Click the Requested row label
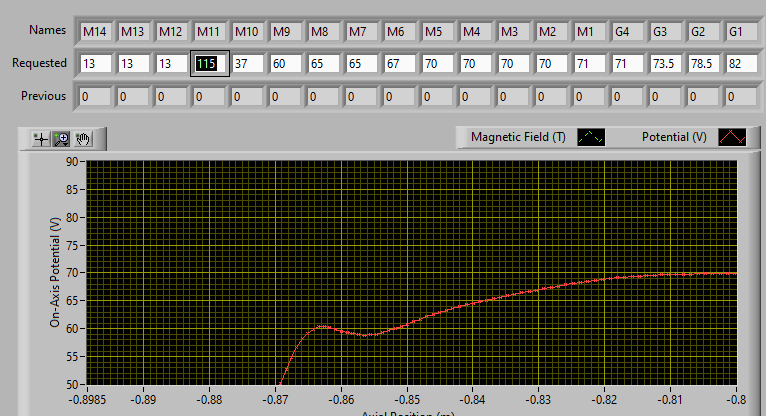This screenshot has height=416, width=766. [x=39, y=63]
